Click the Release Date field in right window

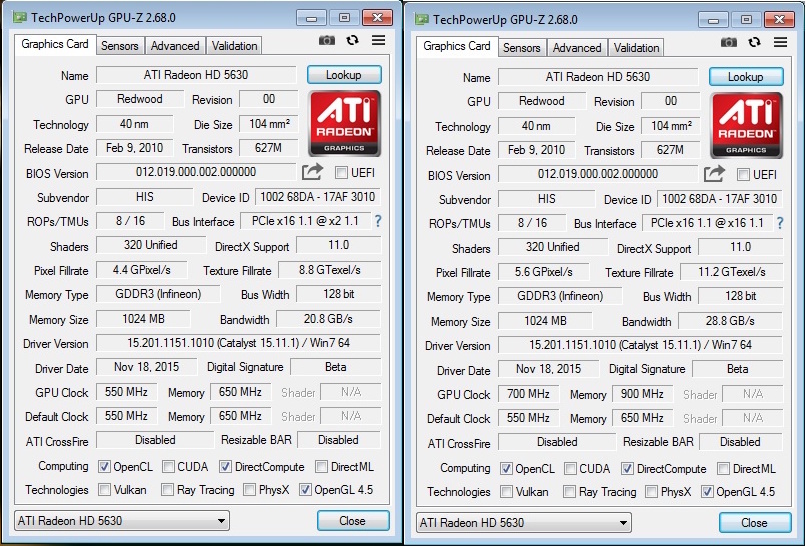537,150
